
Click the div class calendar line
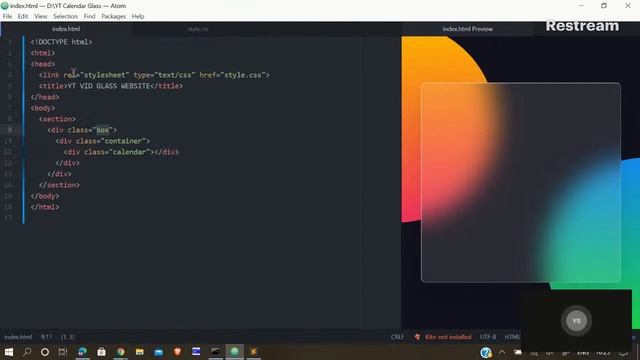click(x=121, y=152)
